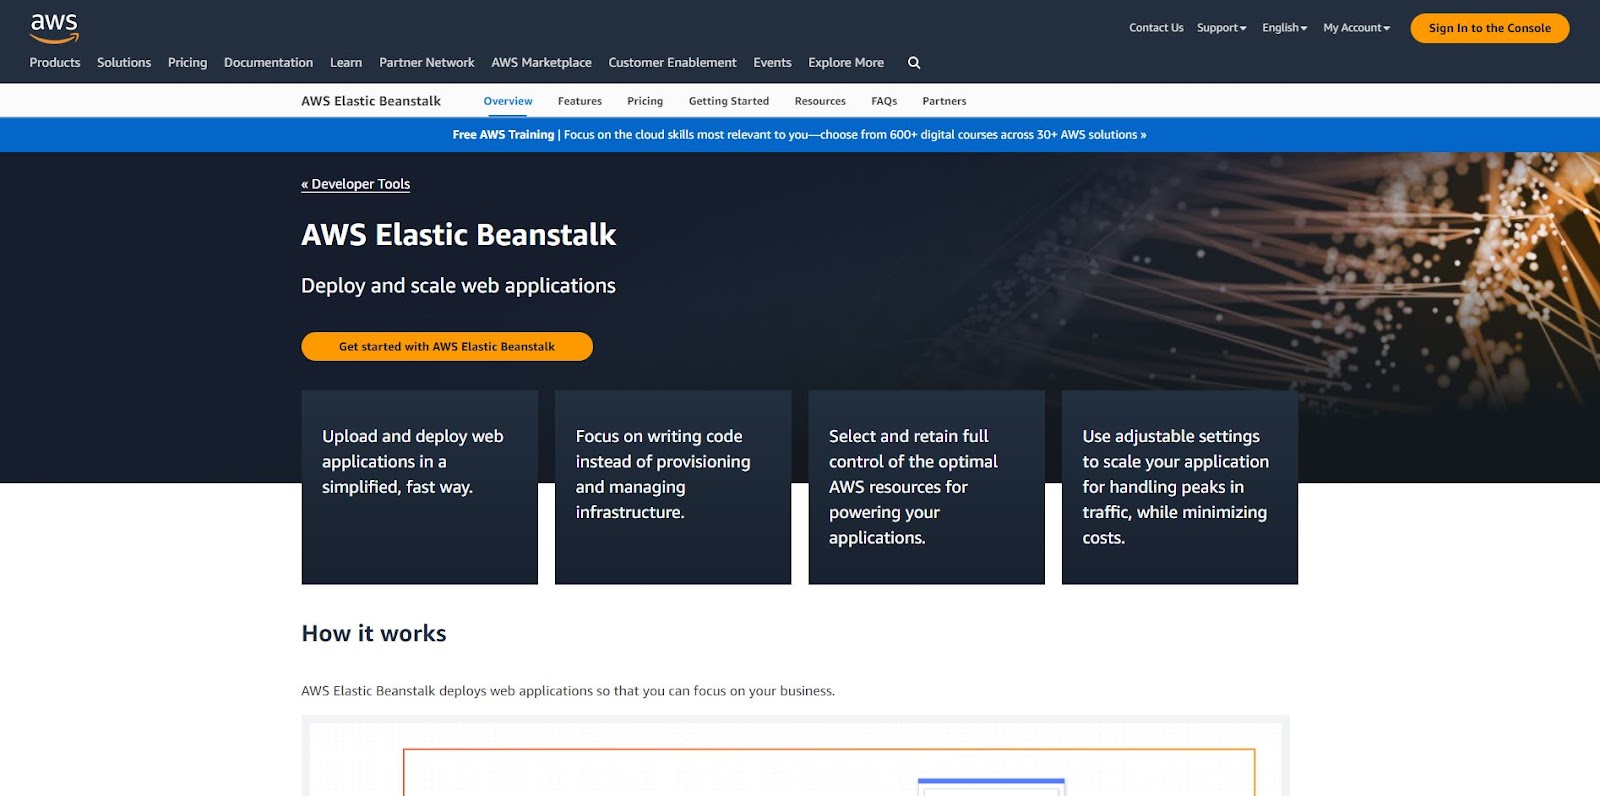The width and height of the screenshot is (1600, 796).
Task: Expand the Support dropdown
Action: click(x=1221, y=28)
